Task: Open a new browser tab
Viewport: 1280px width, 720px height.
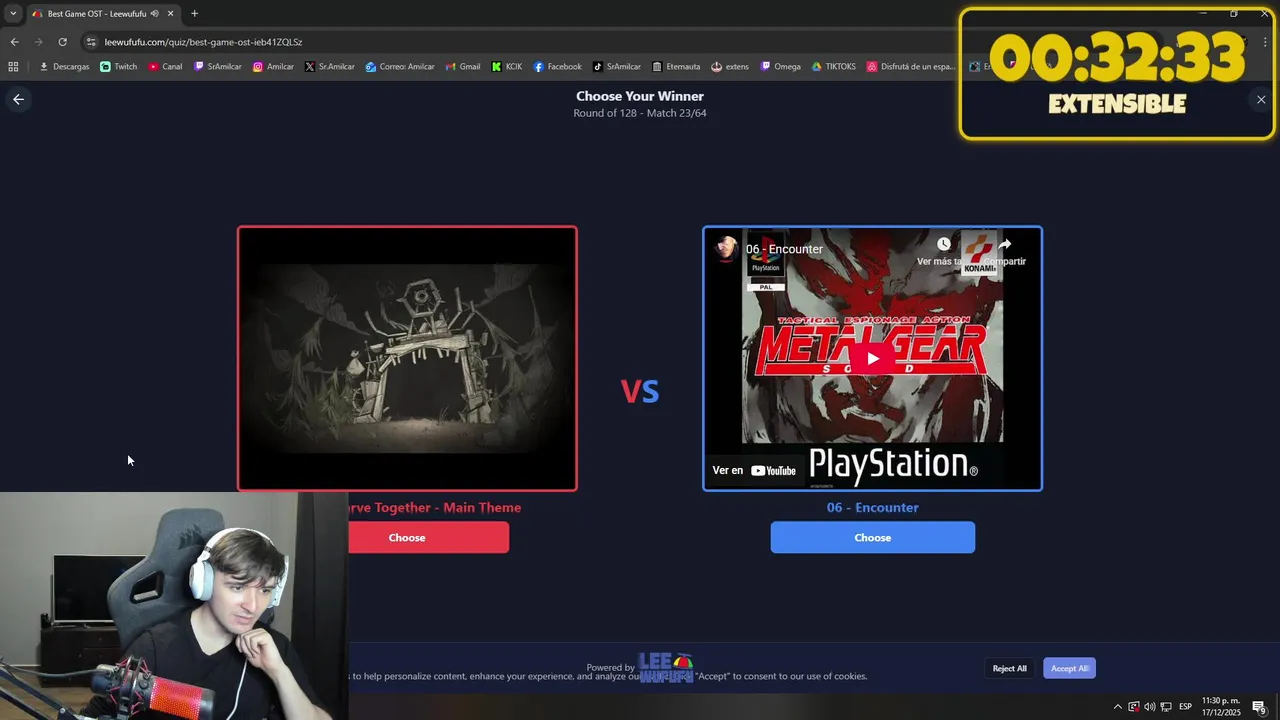Action: coord(194,13)
